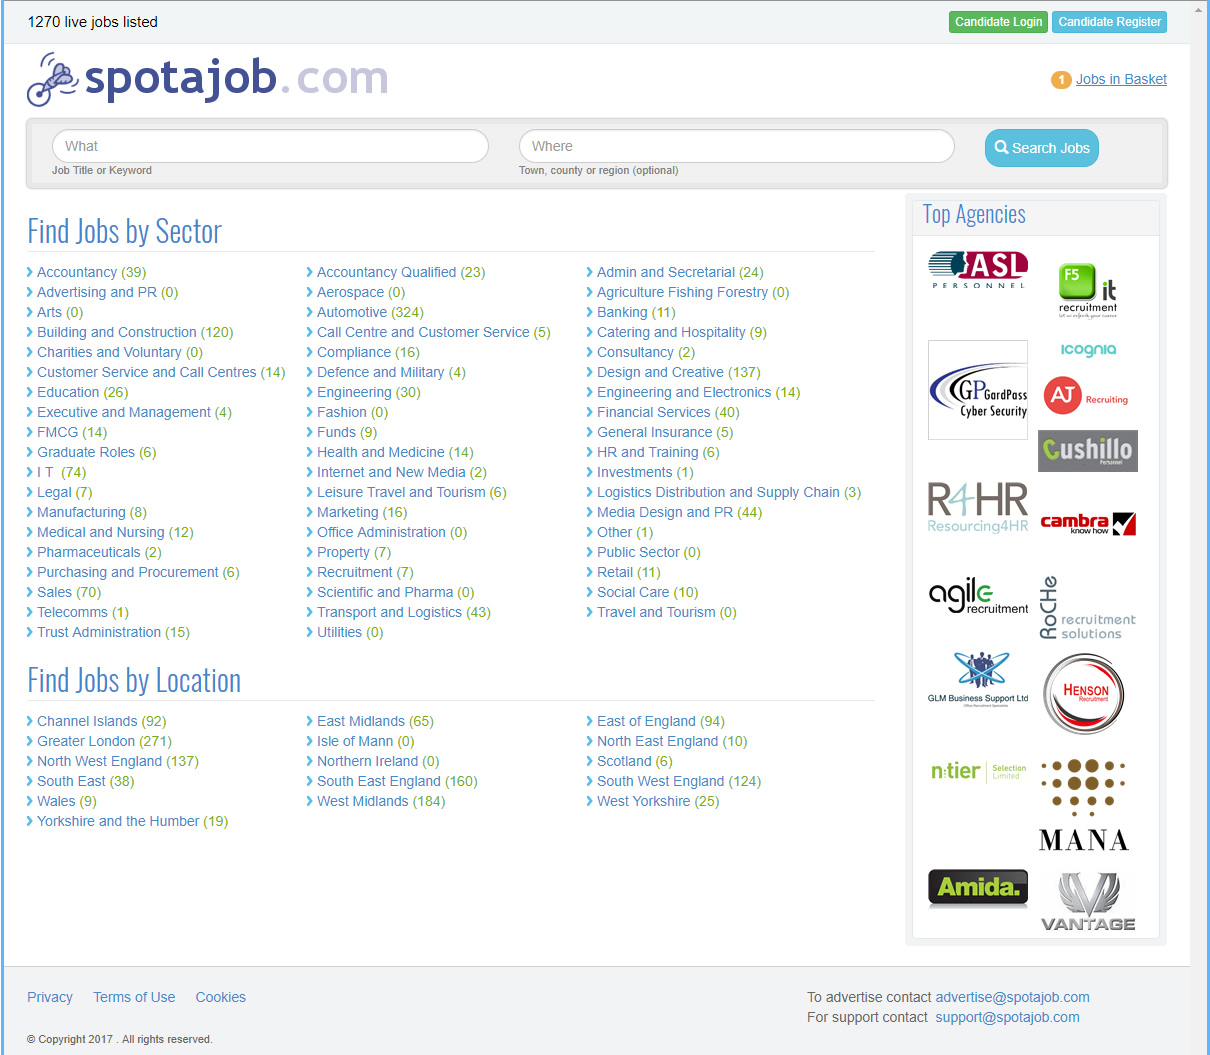Open the Cookies footer link
Screen dimensions: 1210x1055
point(221,997)
